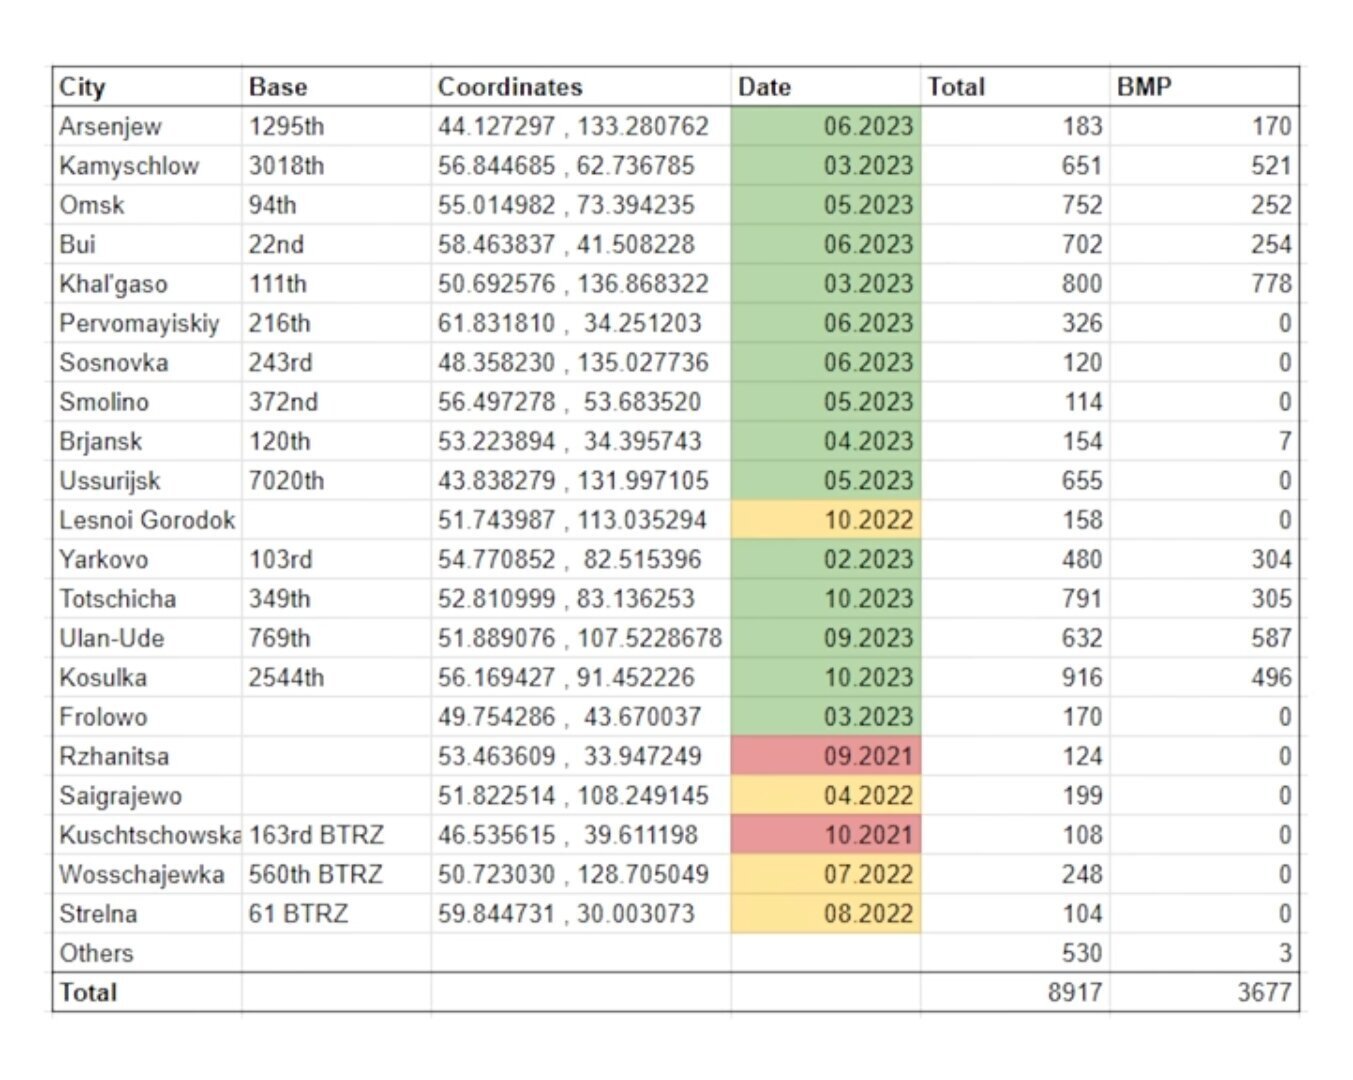The height and width of the screenshot is (1080, 1353).
Task: Select the green 02.2023 date cell
Action: pyautogui.click(x=826, y=559)
